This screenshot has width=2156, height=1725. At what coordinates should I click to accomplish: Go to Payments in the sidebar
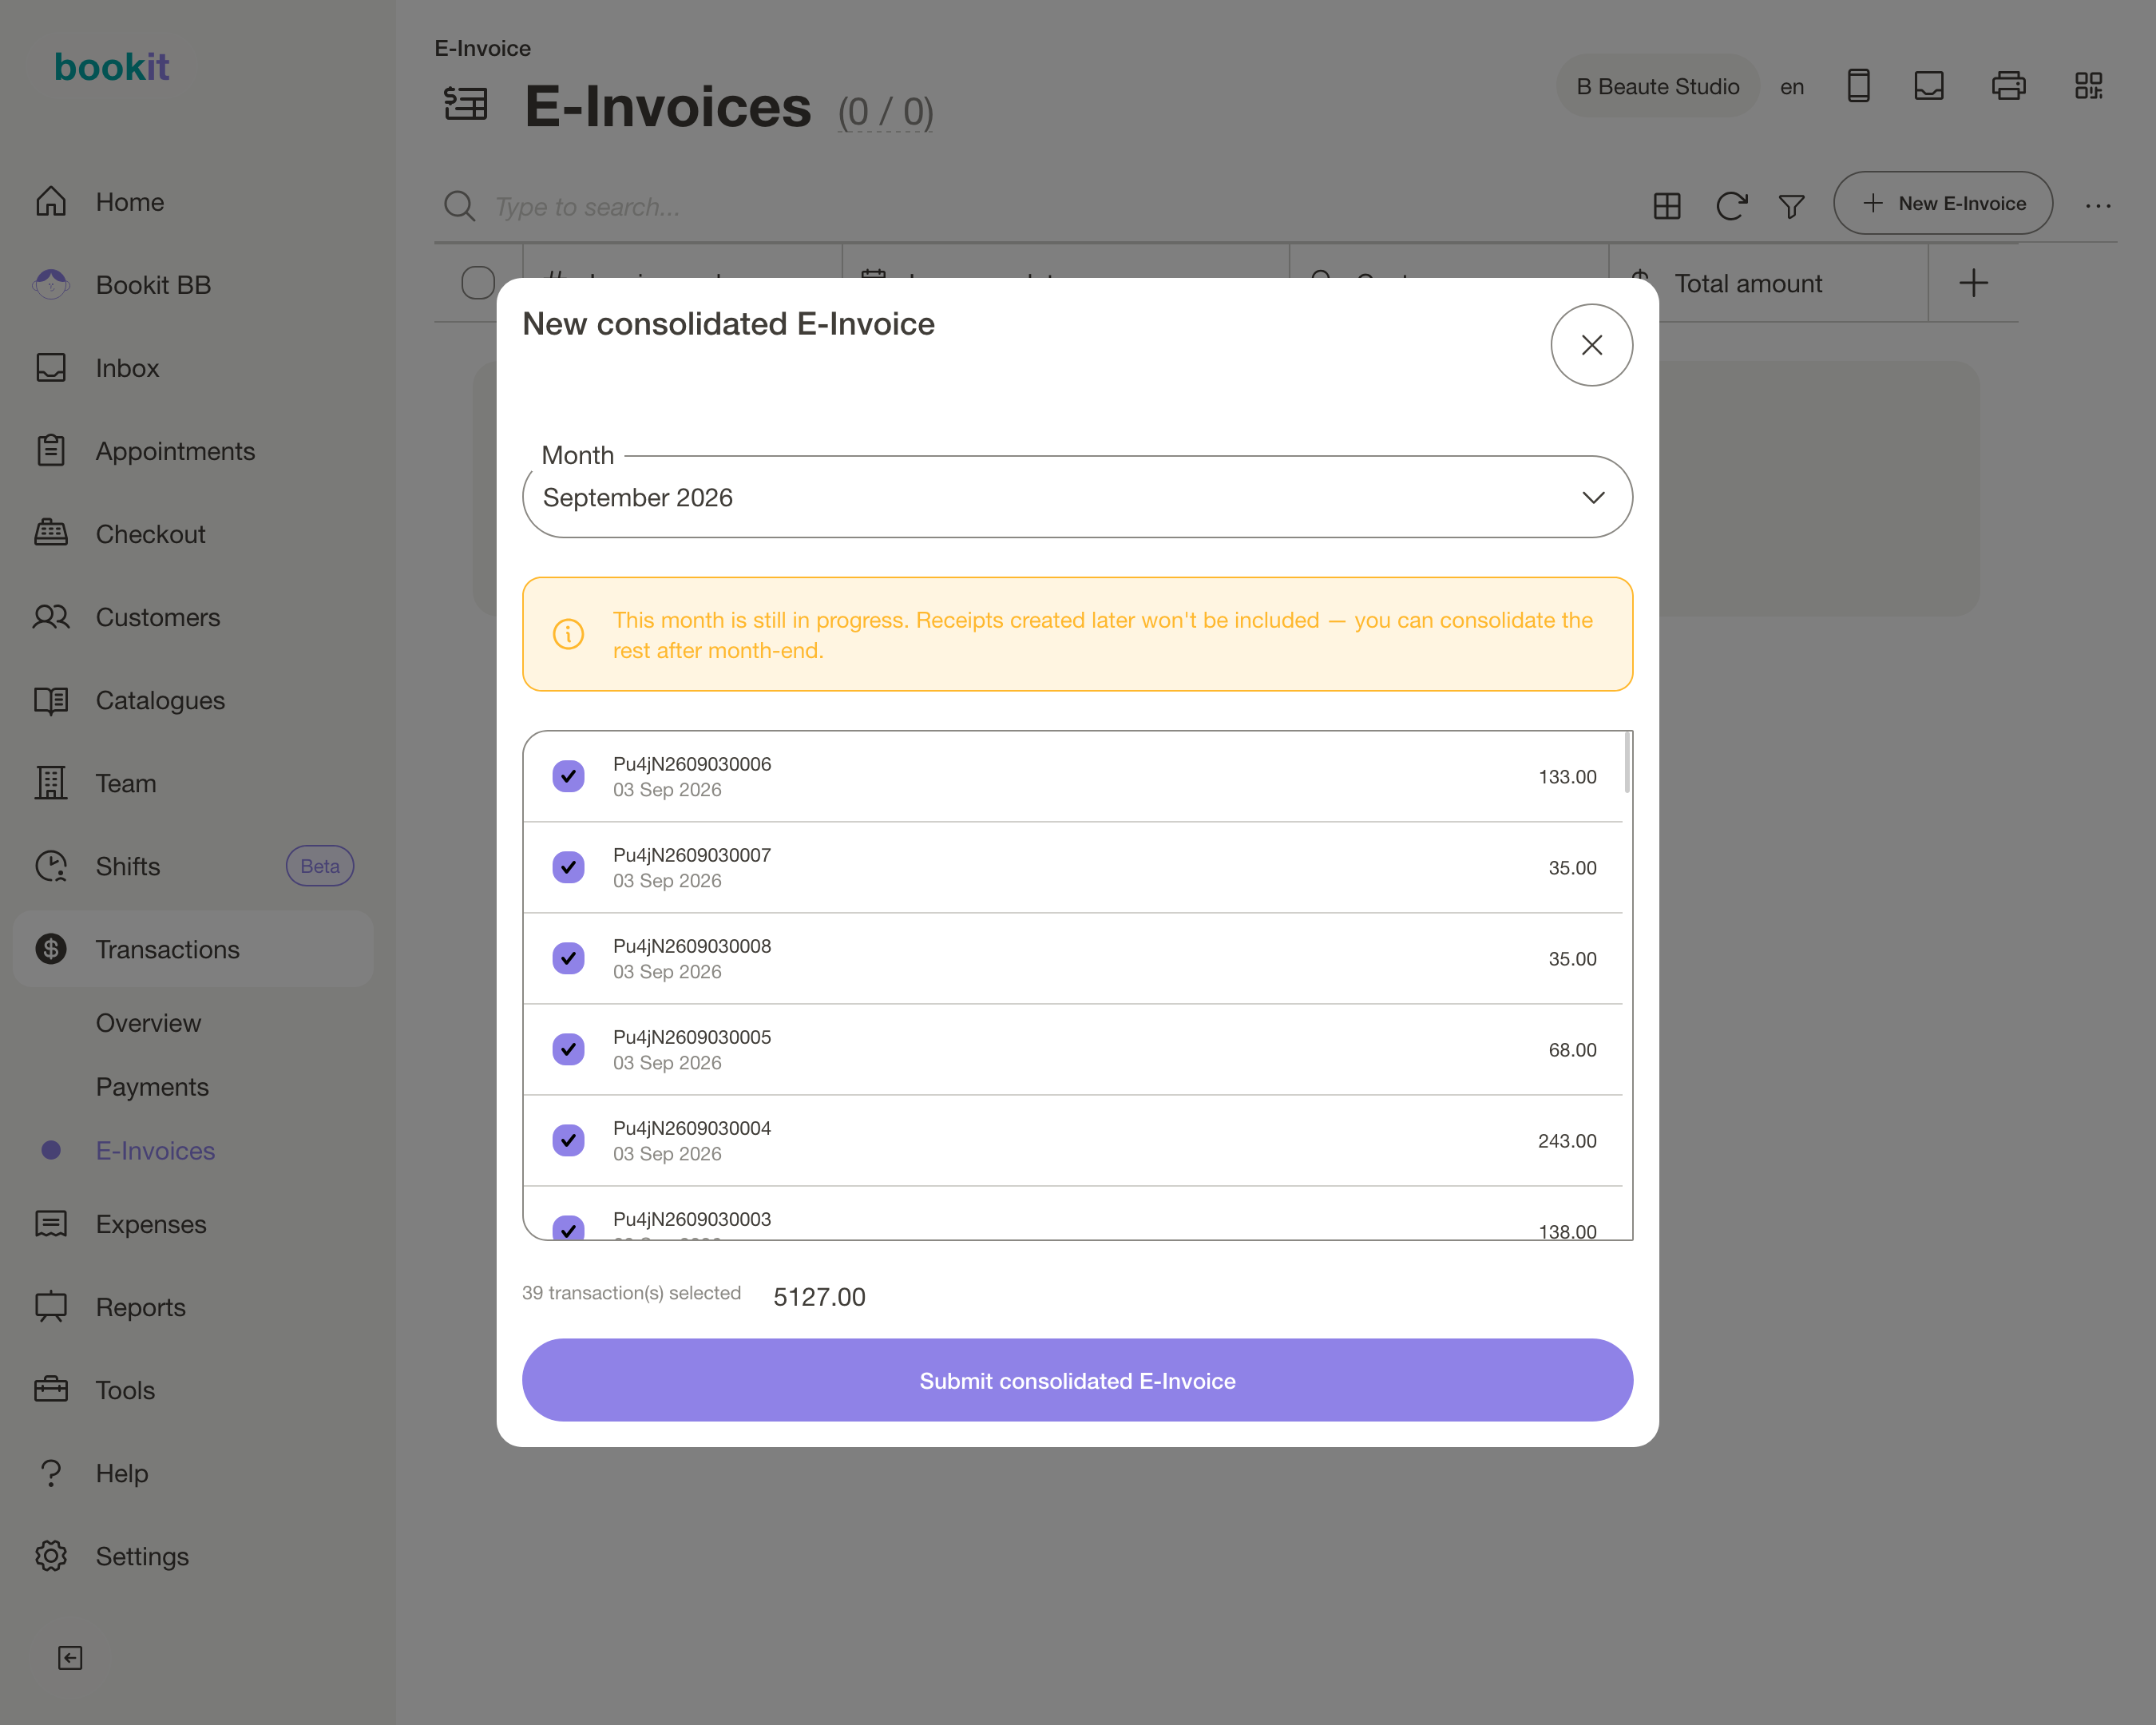(152, 1087)
